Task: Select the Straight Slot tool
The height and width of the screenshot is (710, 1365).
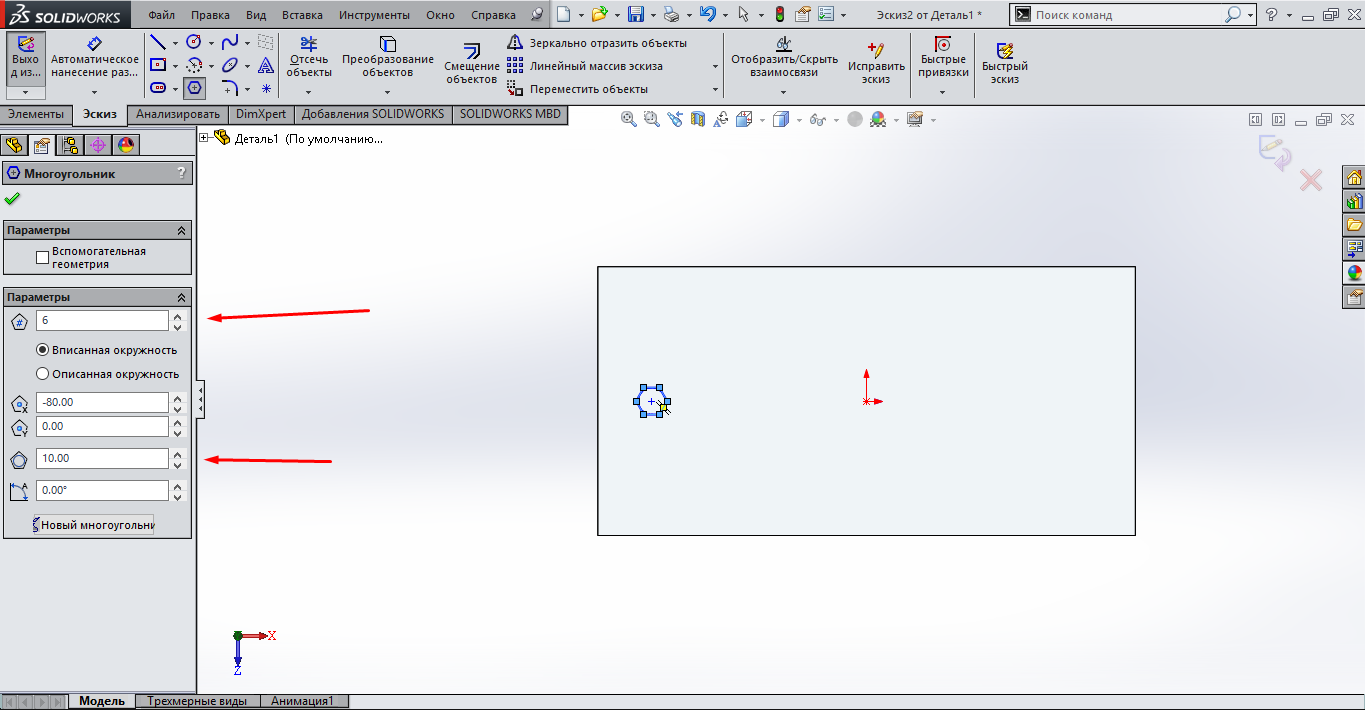Action: pos(157,88)
